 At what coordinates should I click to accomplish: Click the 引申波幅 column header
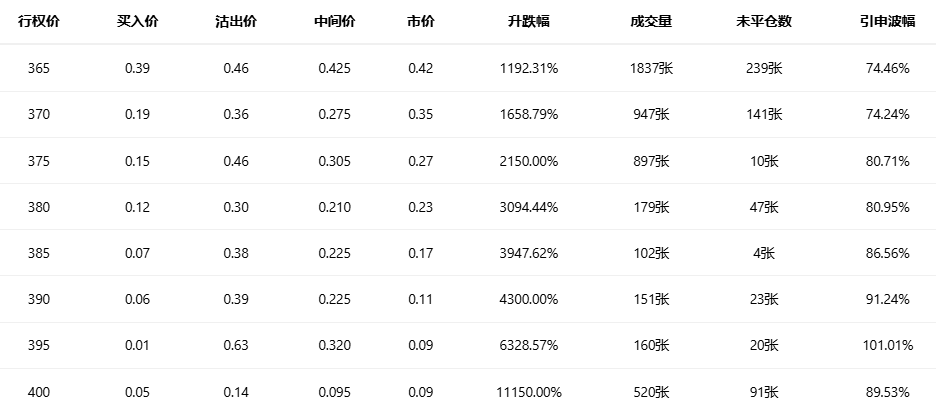(x=887, y=22)
